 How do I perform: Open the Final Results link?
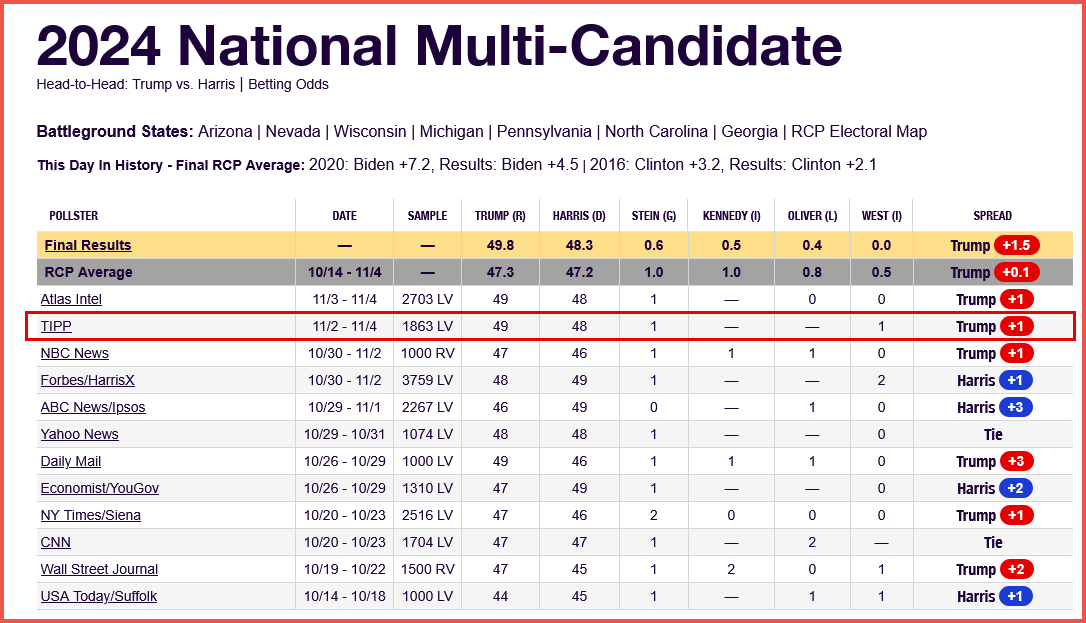click(87, 245)
